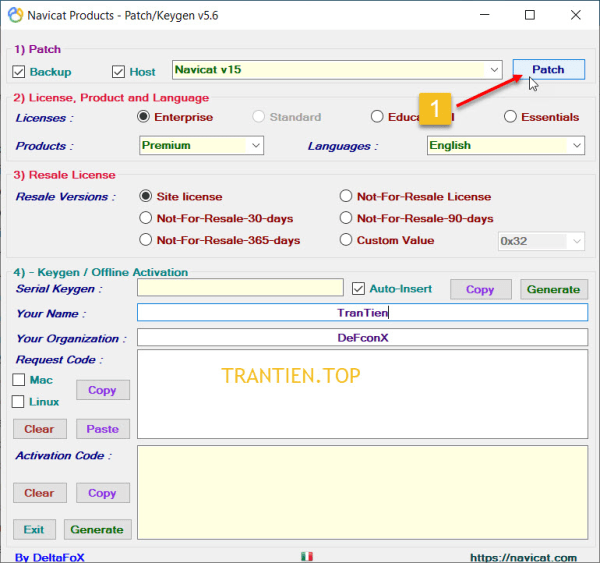Close the Patch/Keygen window

pyautogui.click(x=576, y=15)
